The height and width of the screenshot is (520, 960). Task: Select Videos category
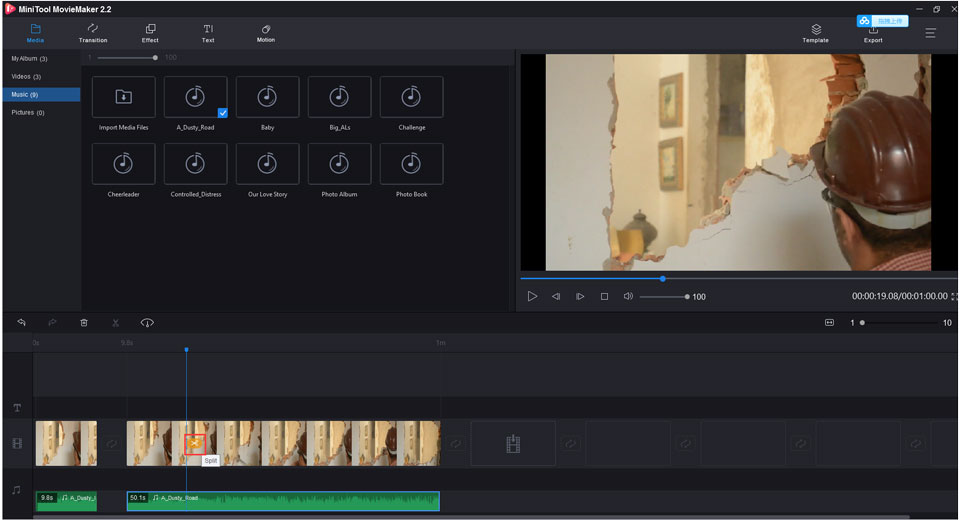tap(42, 77)
